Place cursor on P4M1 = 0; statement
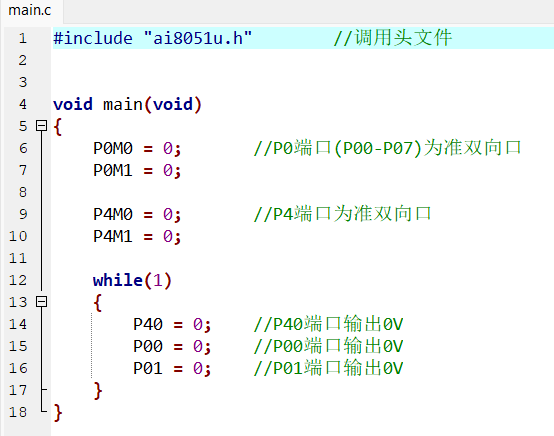This screenshot has height=436, width=554. tap(137, 236)
